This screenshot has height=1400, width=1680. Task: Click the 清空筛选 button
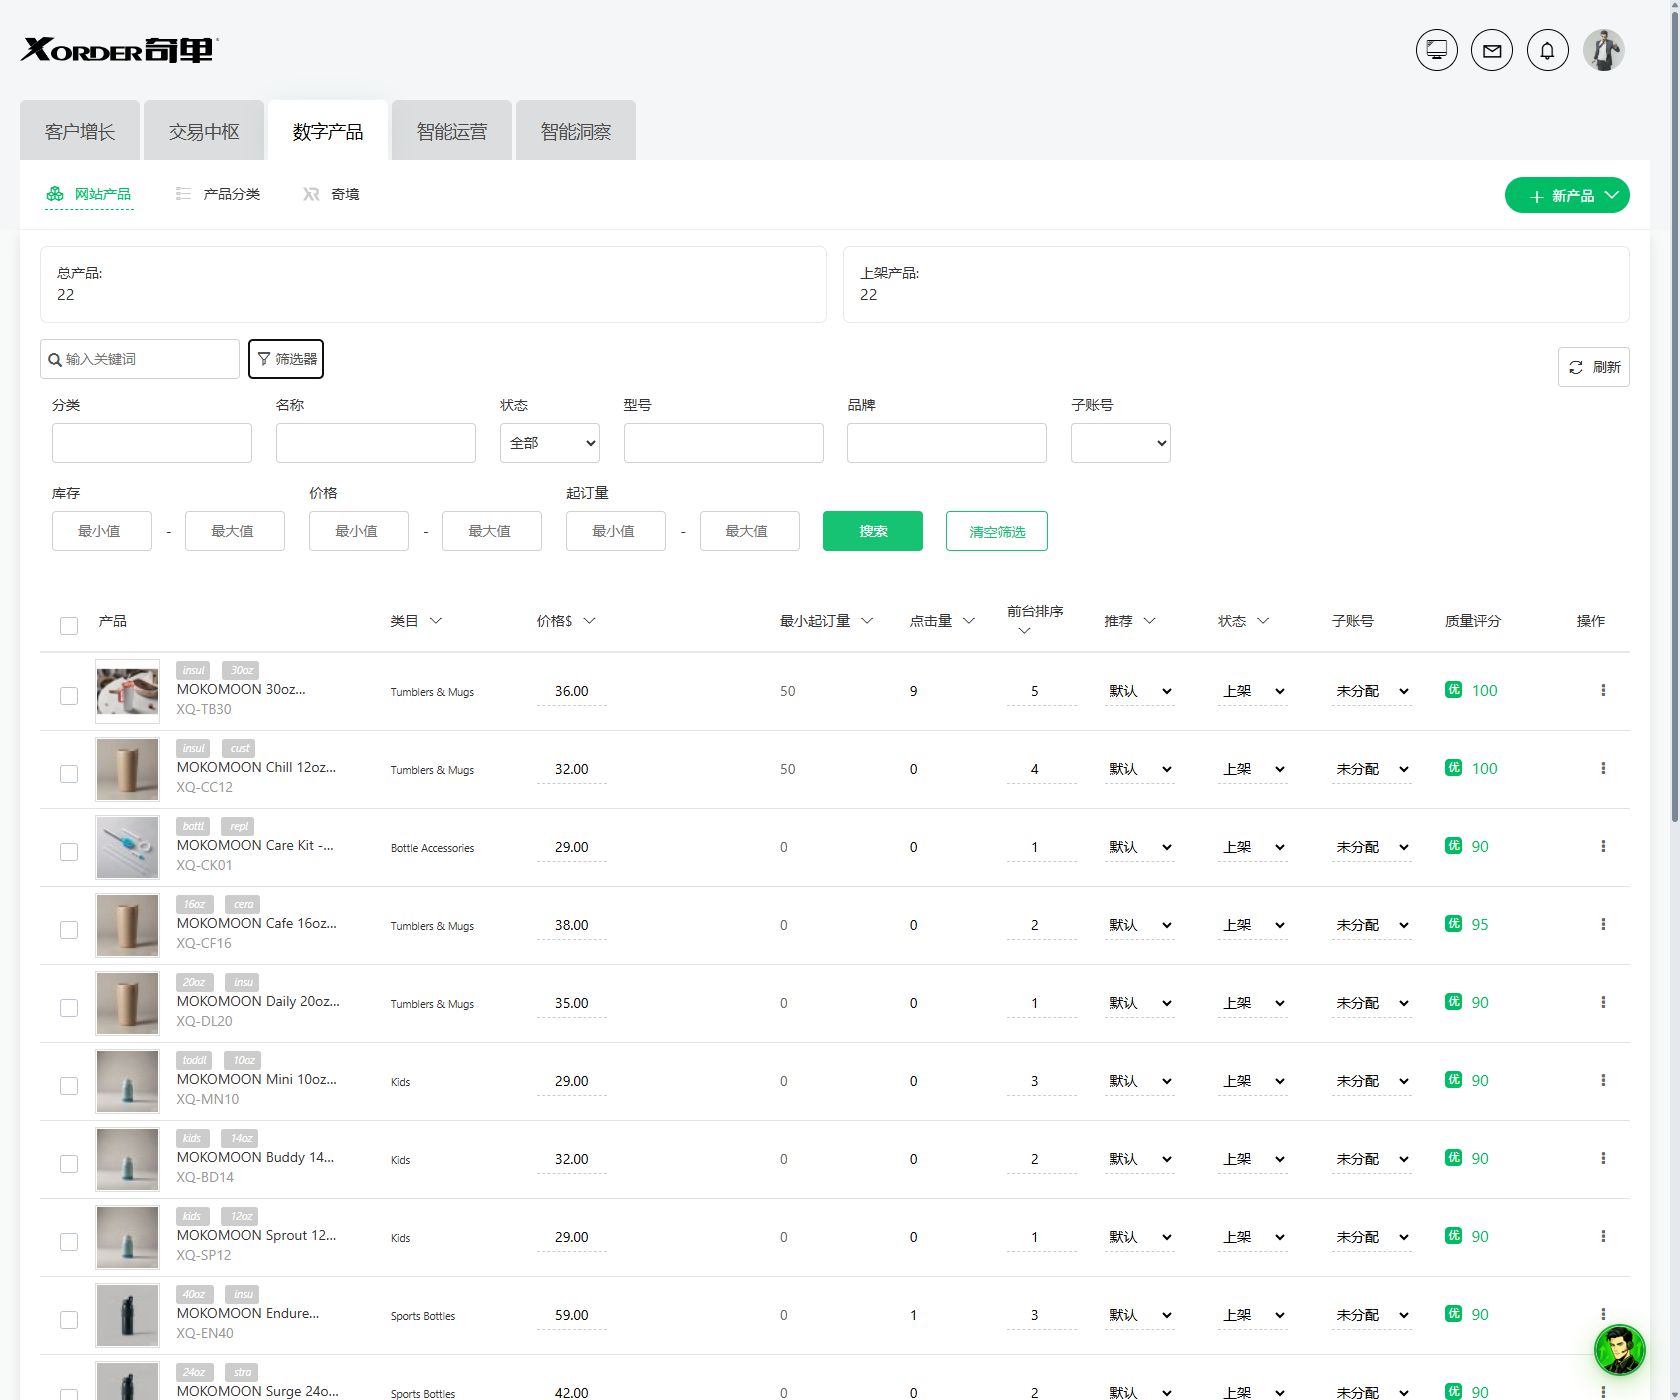tap(997, 531)
